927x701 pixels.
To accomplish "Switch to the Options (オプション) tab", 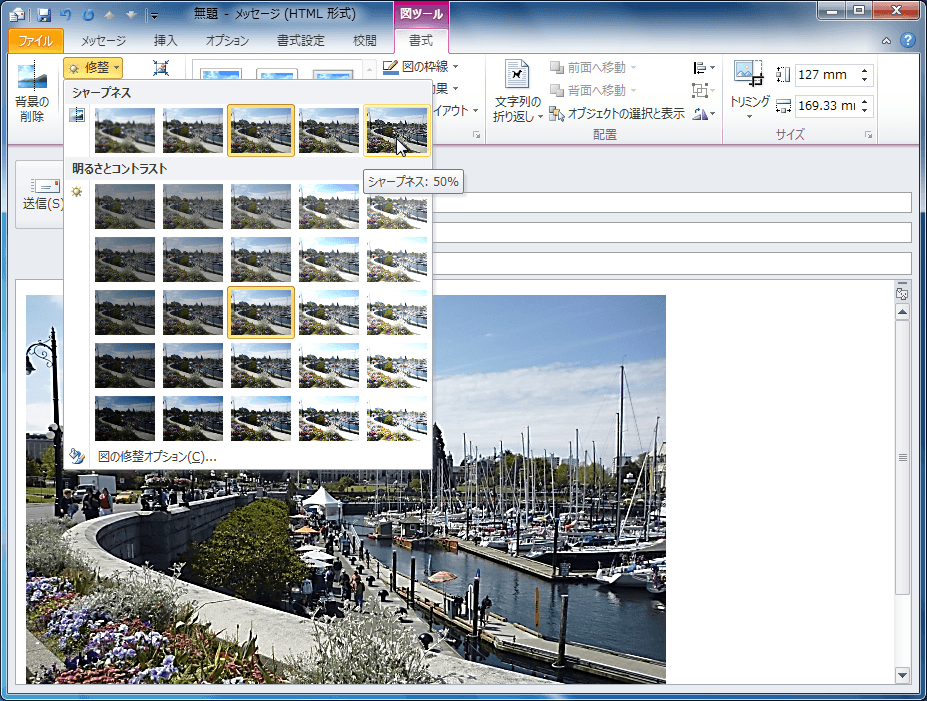I will pyautogui.click(x=227, y=41).
